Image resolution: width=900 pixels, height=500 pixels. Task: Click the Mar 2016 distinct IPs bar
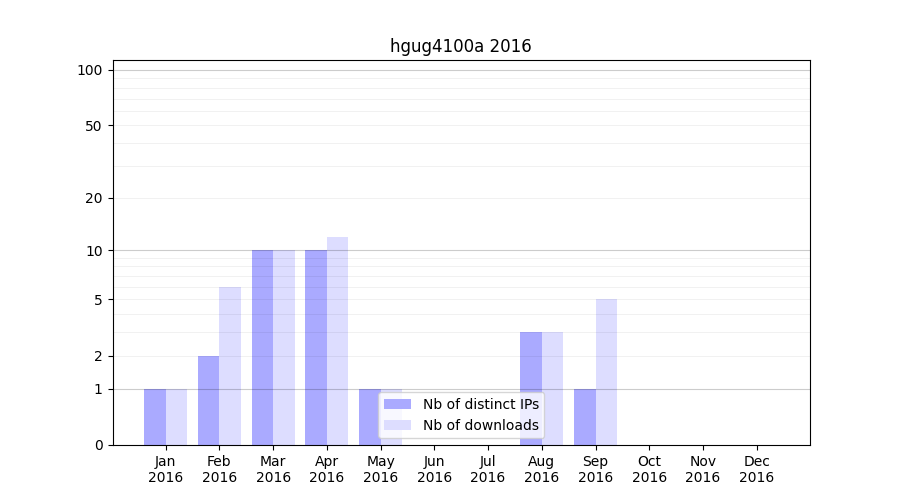262,347
